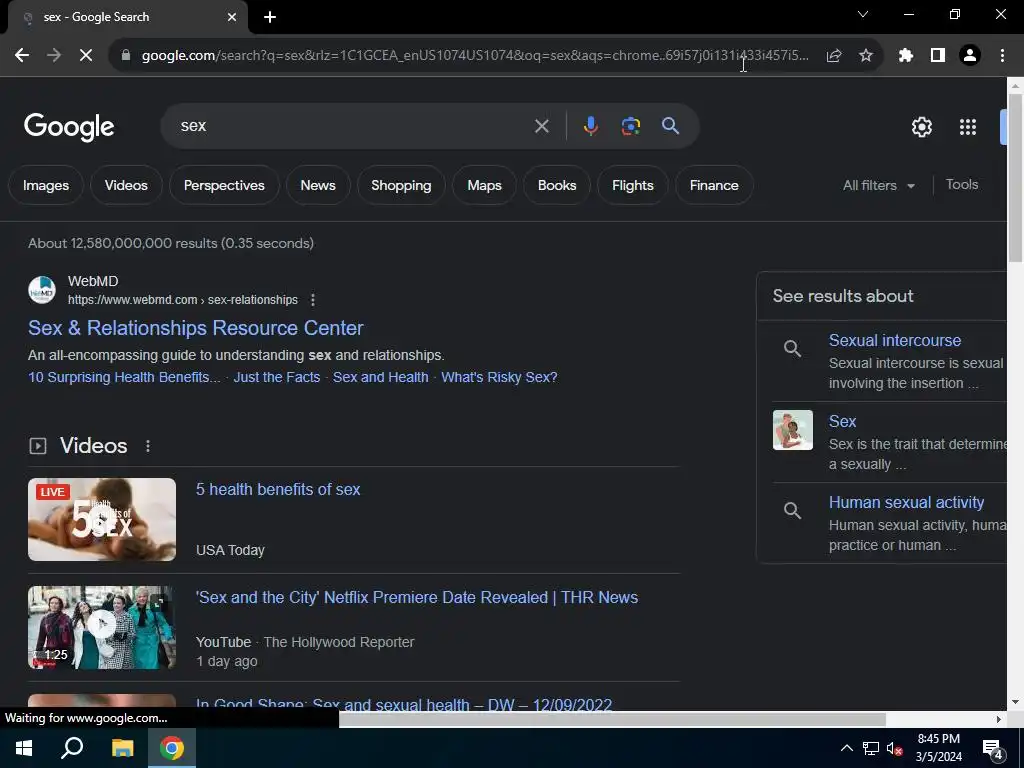Open a new tab with the plus button
Screen dimensions: 1024x768
[270, 17]
